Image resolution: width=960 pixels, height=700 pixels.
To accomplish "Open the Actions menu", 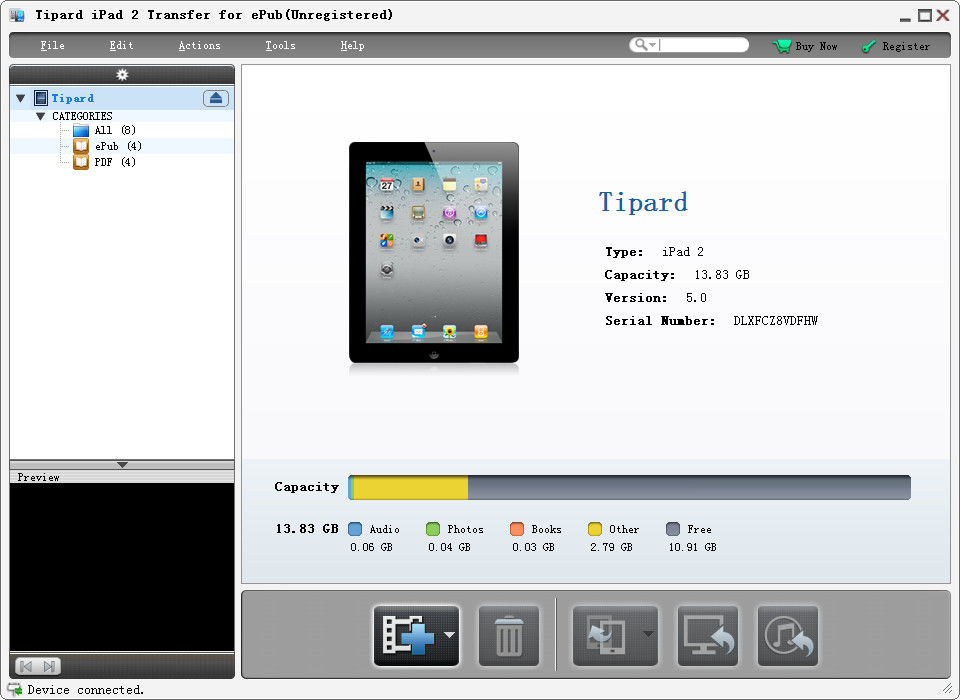I will coord(200,45).
